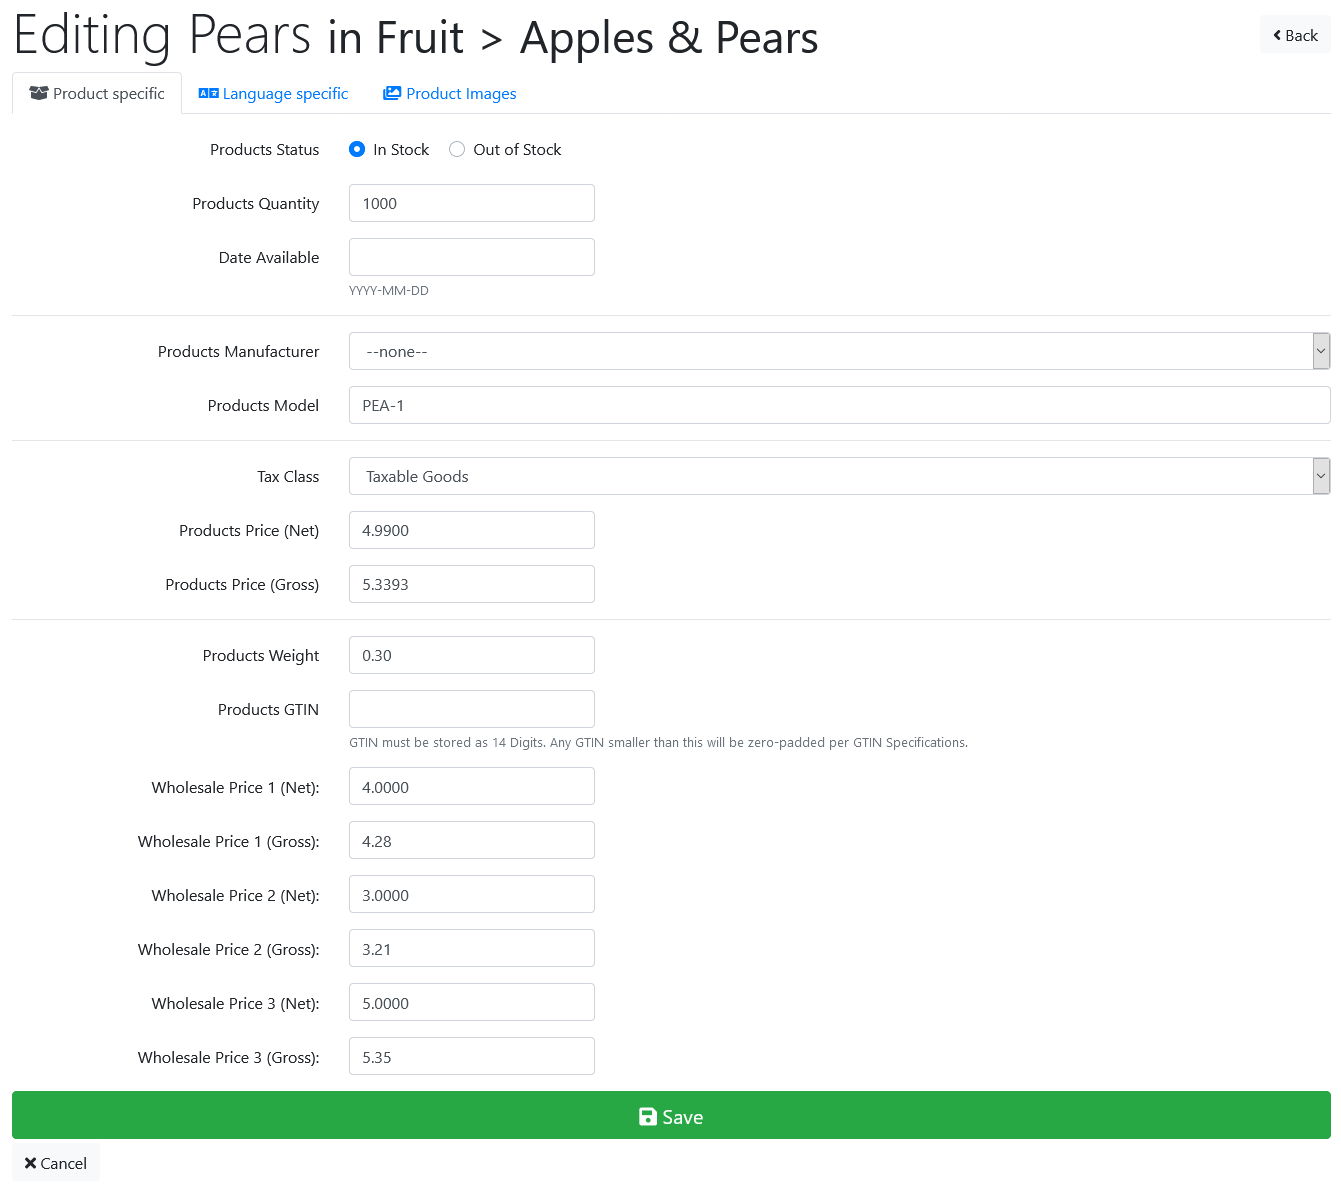Open the Tax Class dropdown

coord(839,476)
